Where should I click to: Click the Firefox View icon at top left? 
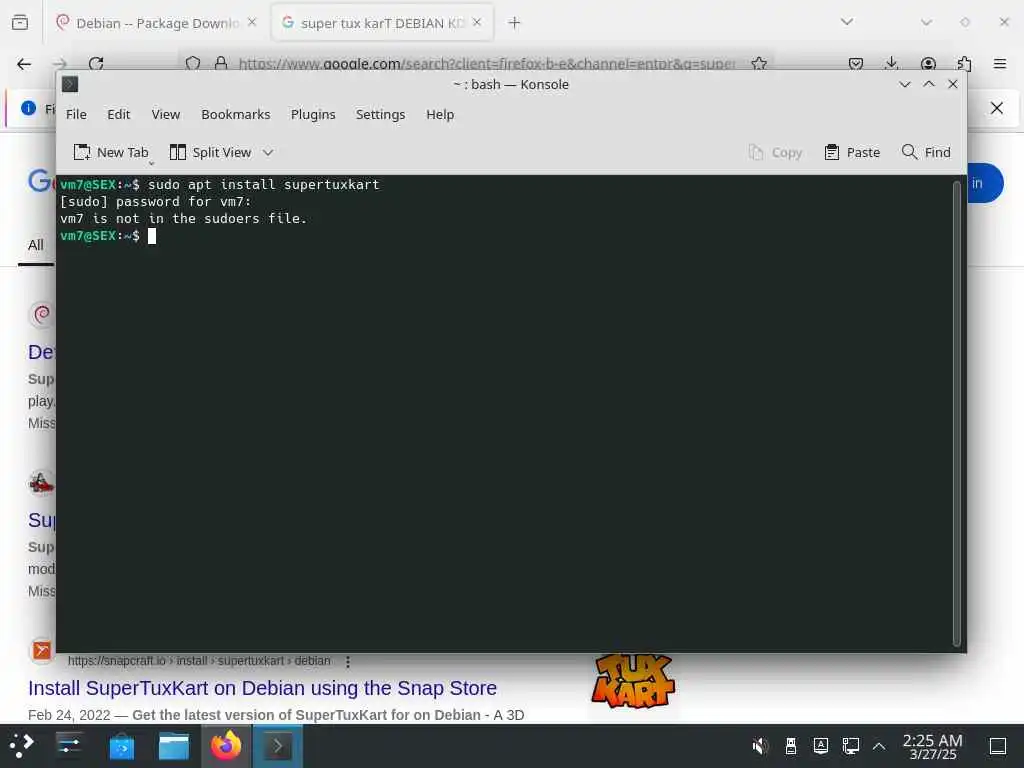[x=20, y=23]
